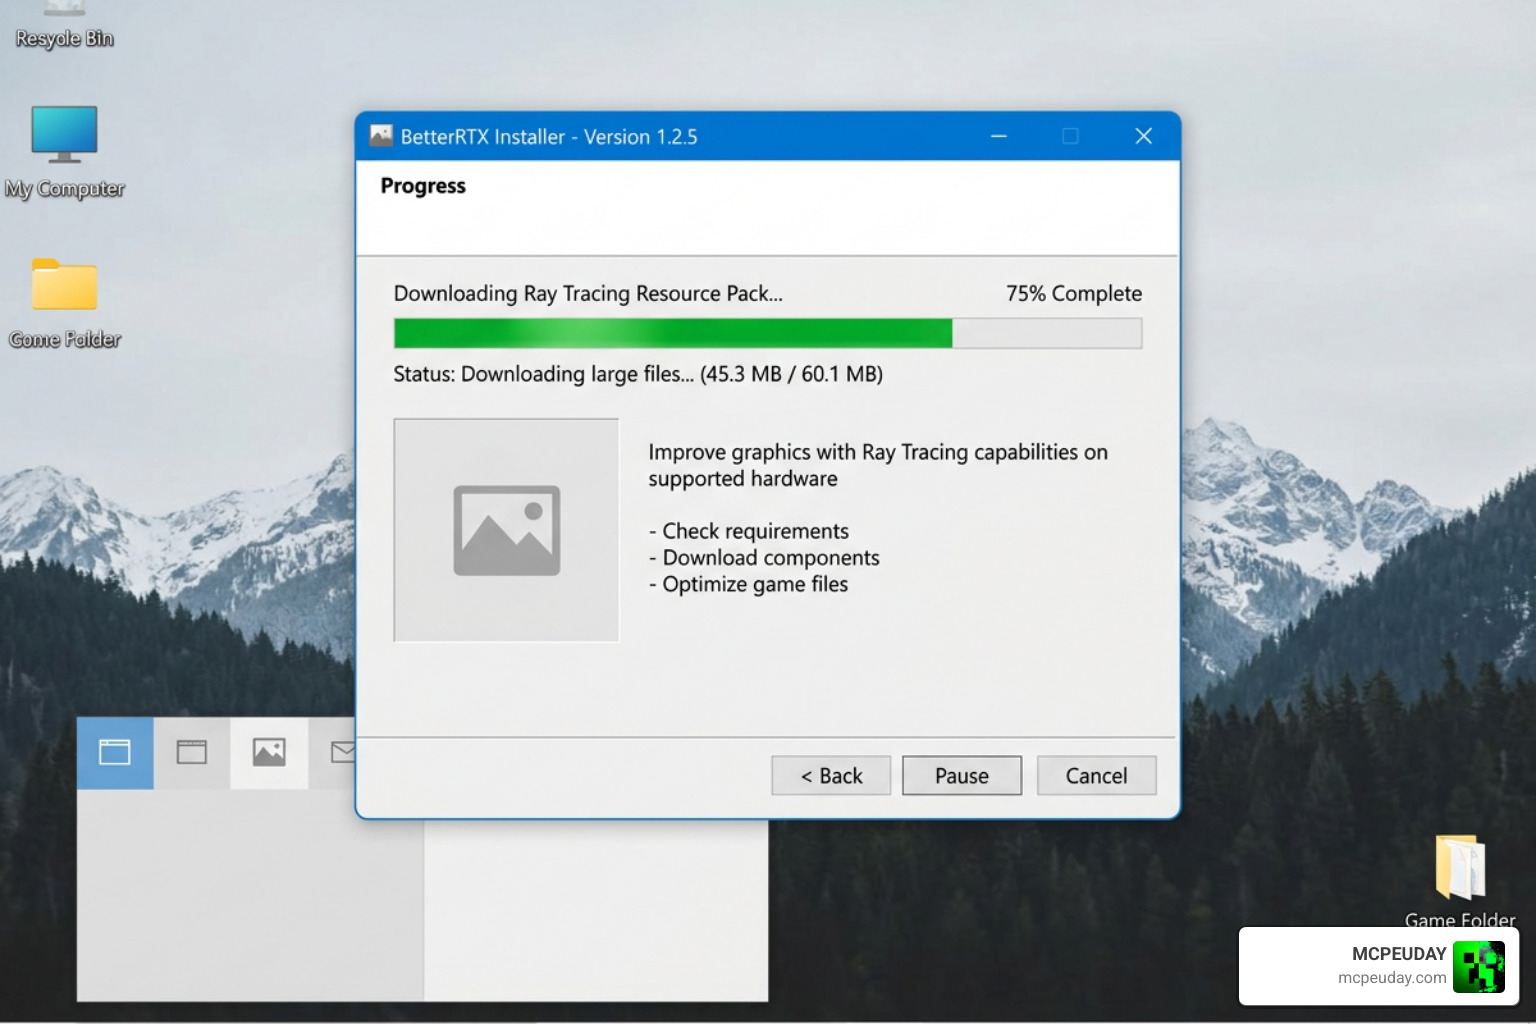The height and width of the screenshot is (1024, 1536).
Task: Select the picture tab icon in background window
Action: [269, 752]
